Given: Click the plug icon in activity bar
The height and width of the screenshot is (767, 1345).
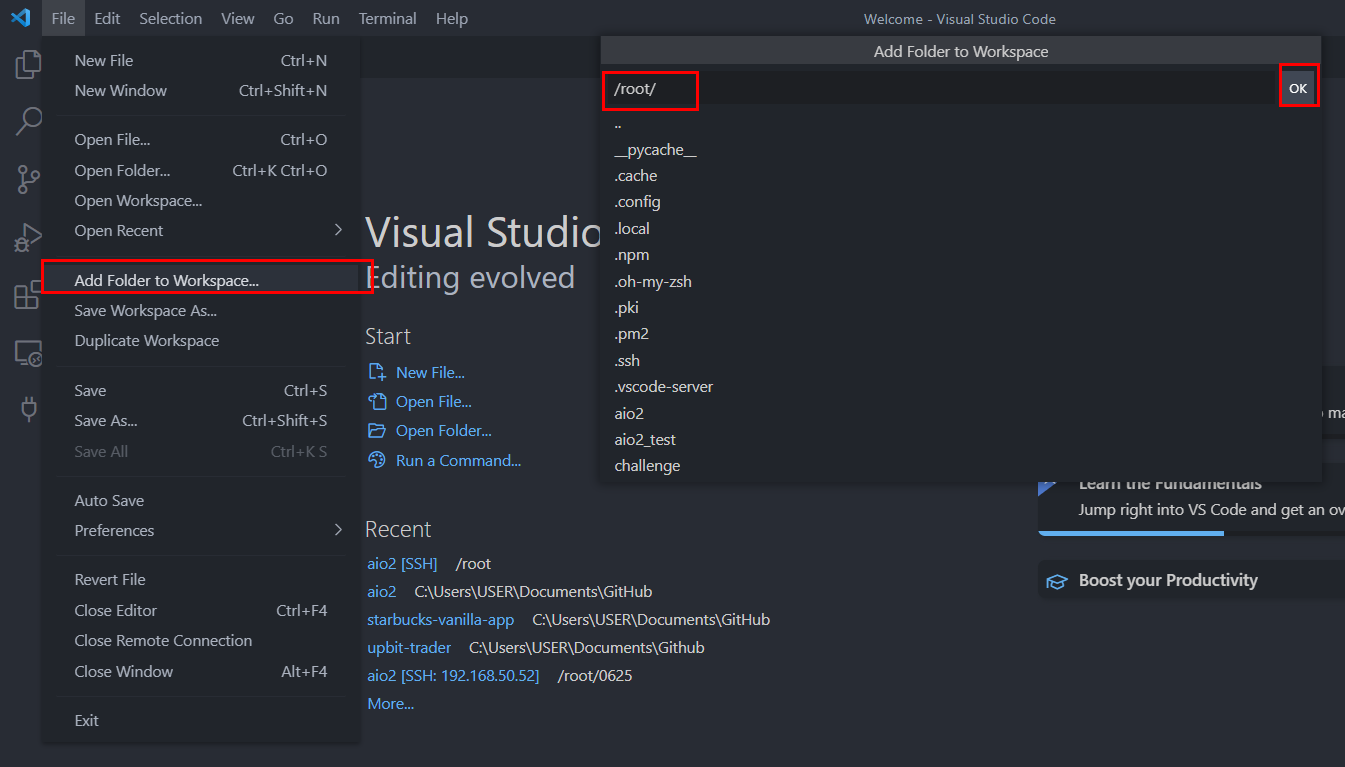Looking at the screenshot, I should tap(29, 410).
